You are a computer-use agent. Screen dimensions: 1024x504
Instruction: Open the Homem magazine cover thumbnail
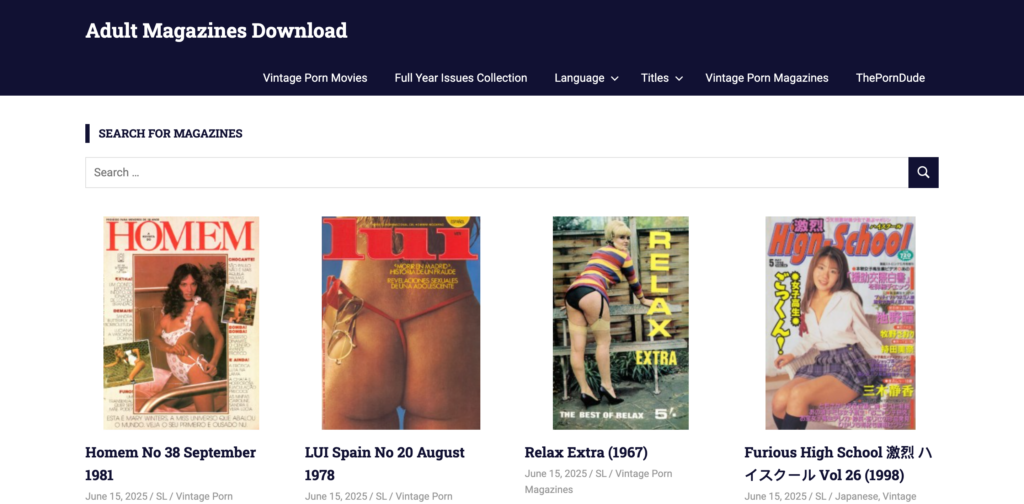click(x=181, y=323)
